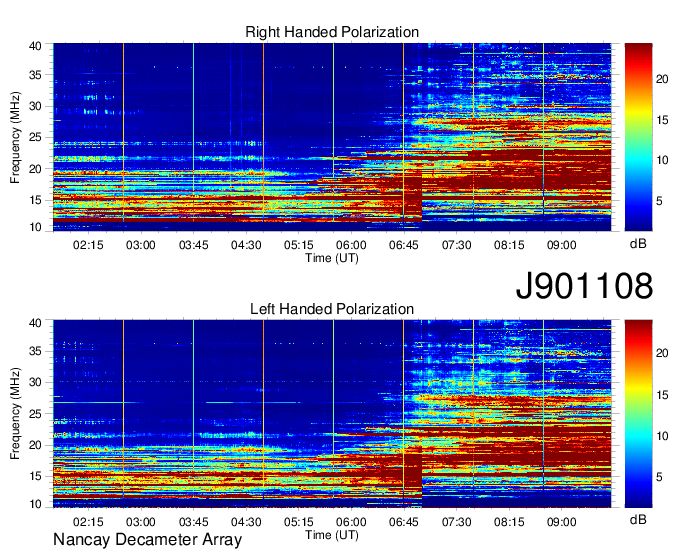Viewport: 680px width, 552px height.
Task: Click the 10 dB label on the upper color bar
Action: tap(662, 160)
